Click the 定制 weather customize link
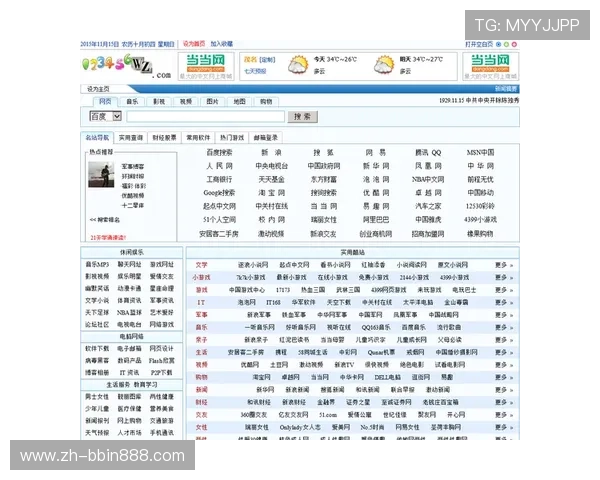The height and width of the screenshot is (480, 600). pyautogui.click(x=267, y=60)
